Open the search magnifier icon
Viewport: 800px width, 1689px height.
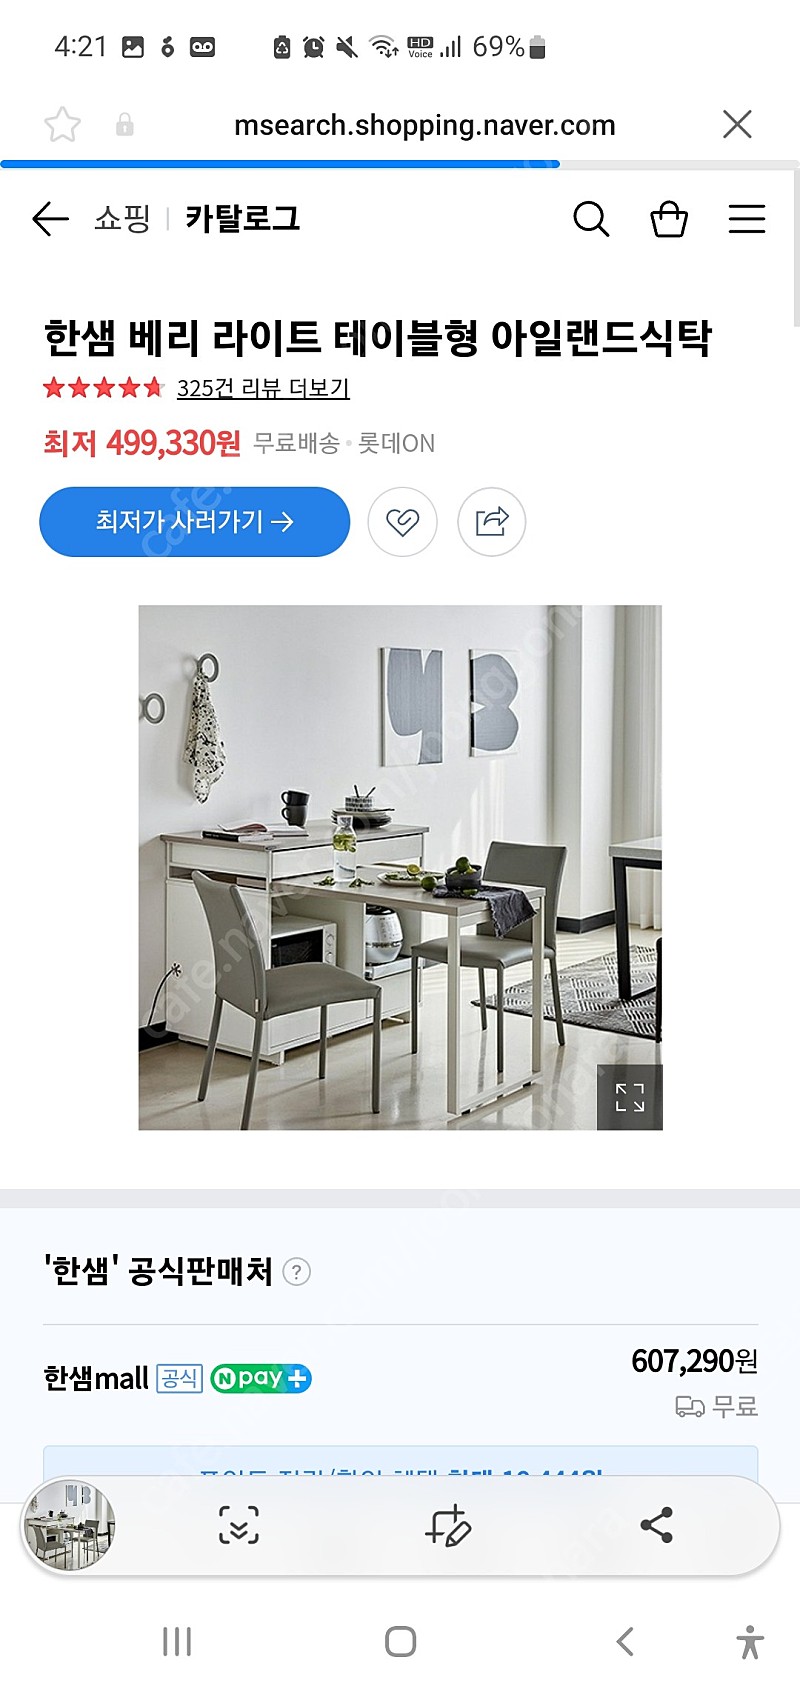tap(591, 218)
